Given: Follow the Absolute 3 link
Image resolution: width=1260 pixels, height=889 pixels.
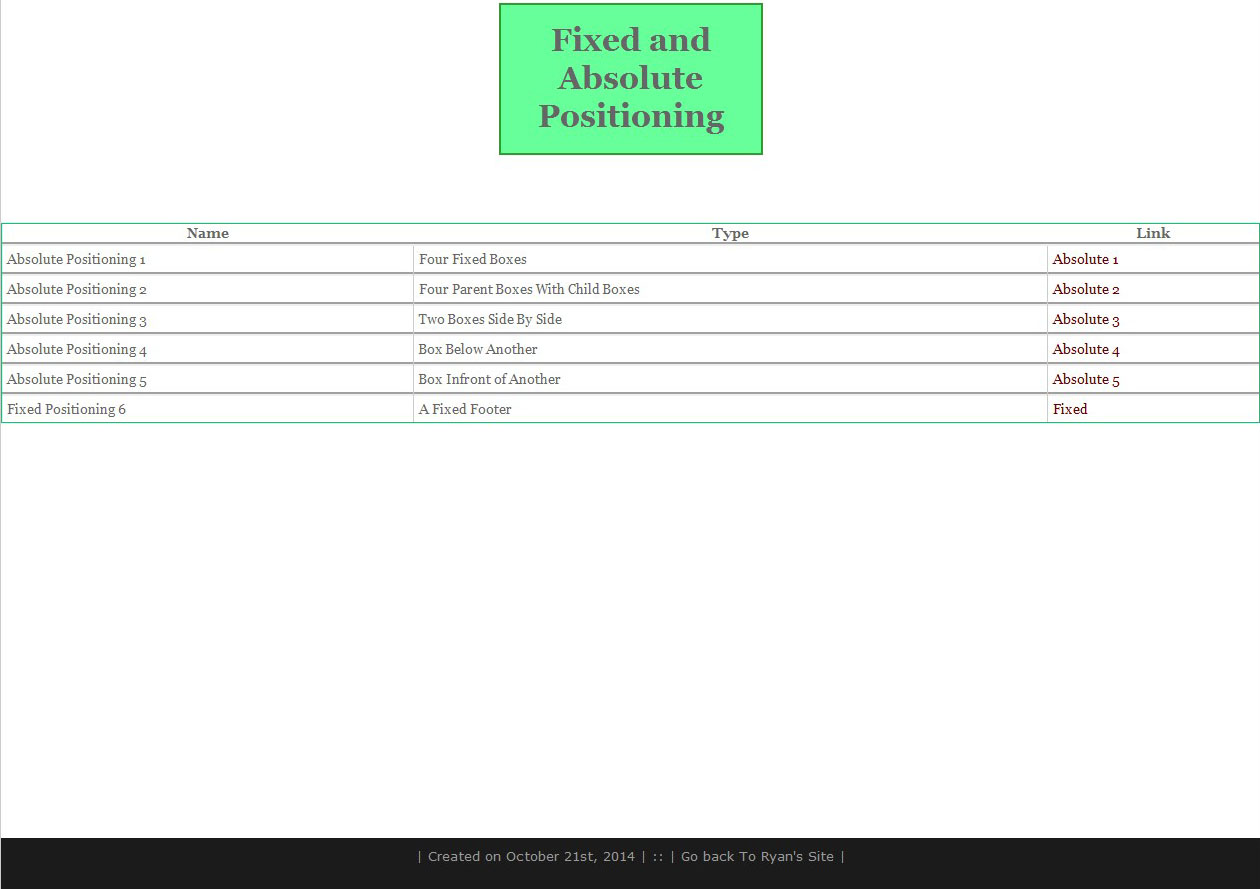Looking at the screenshot, I should pos(1085,319).
